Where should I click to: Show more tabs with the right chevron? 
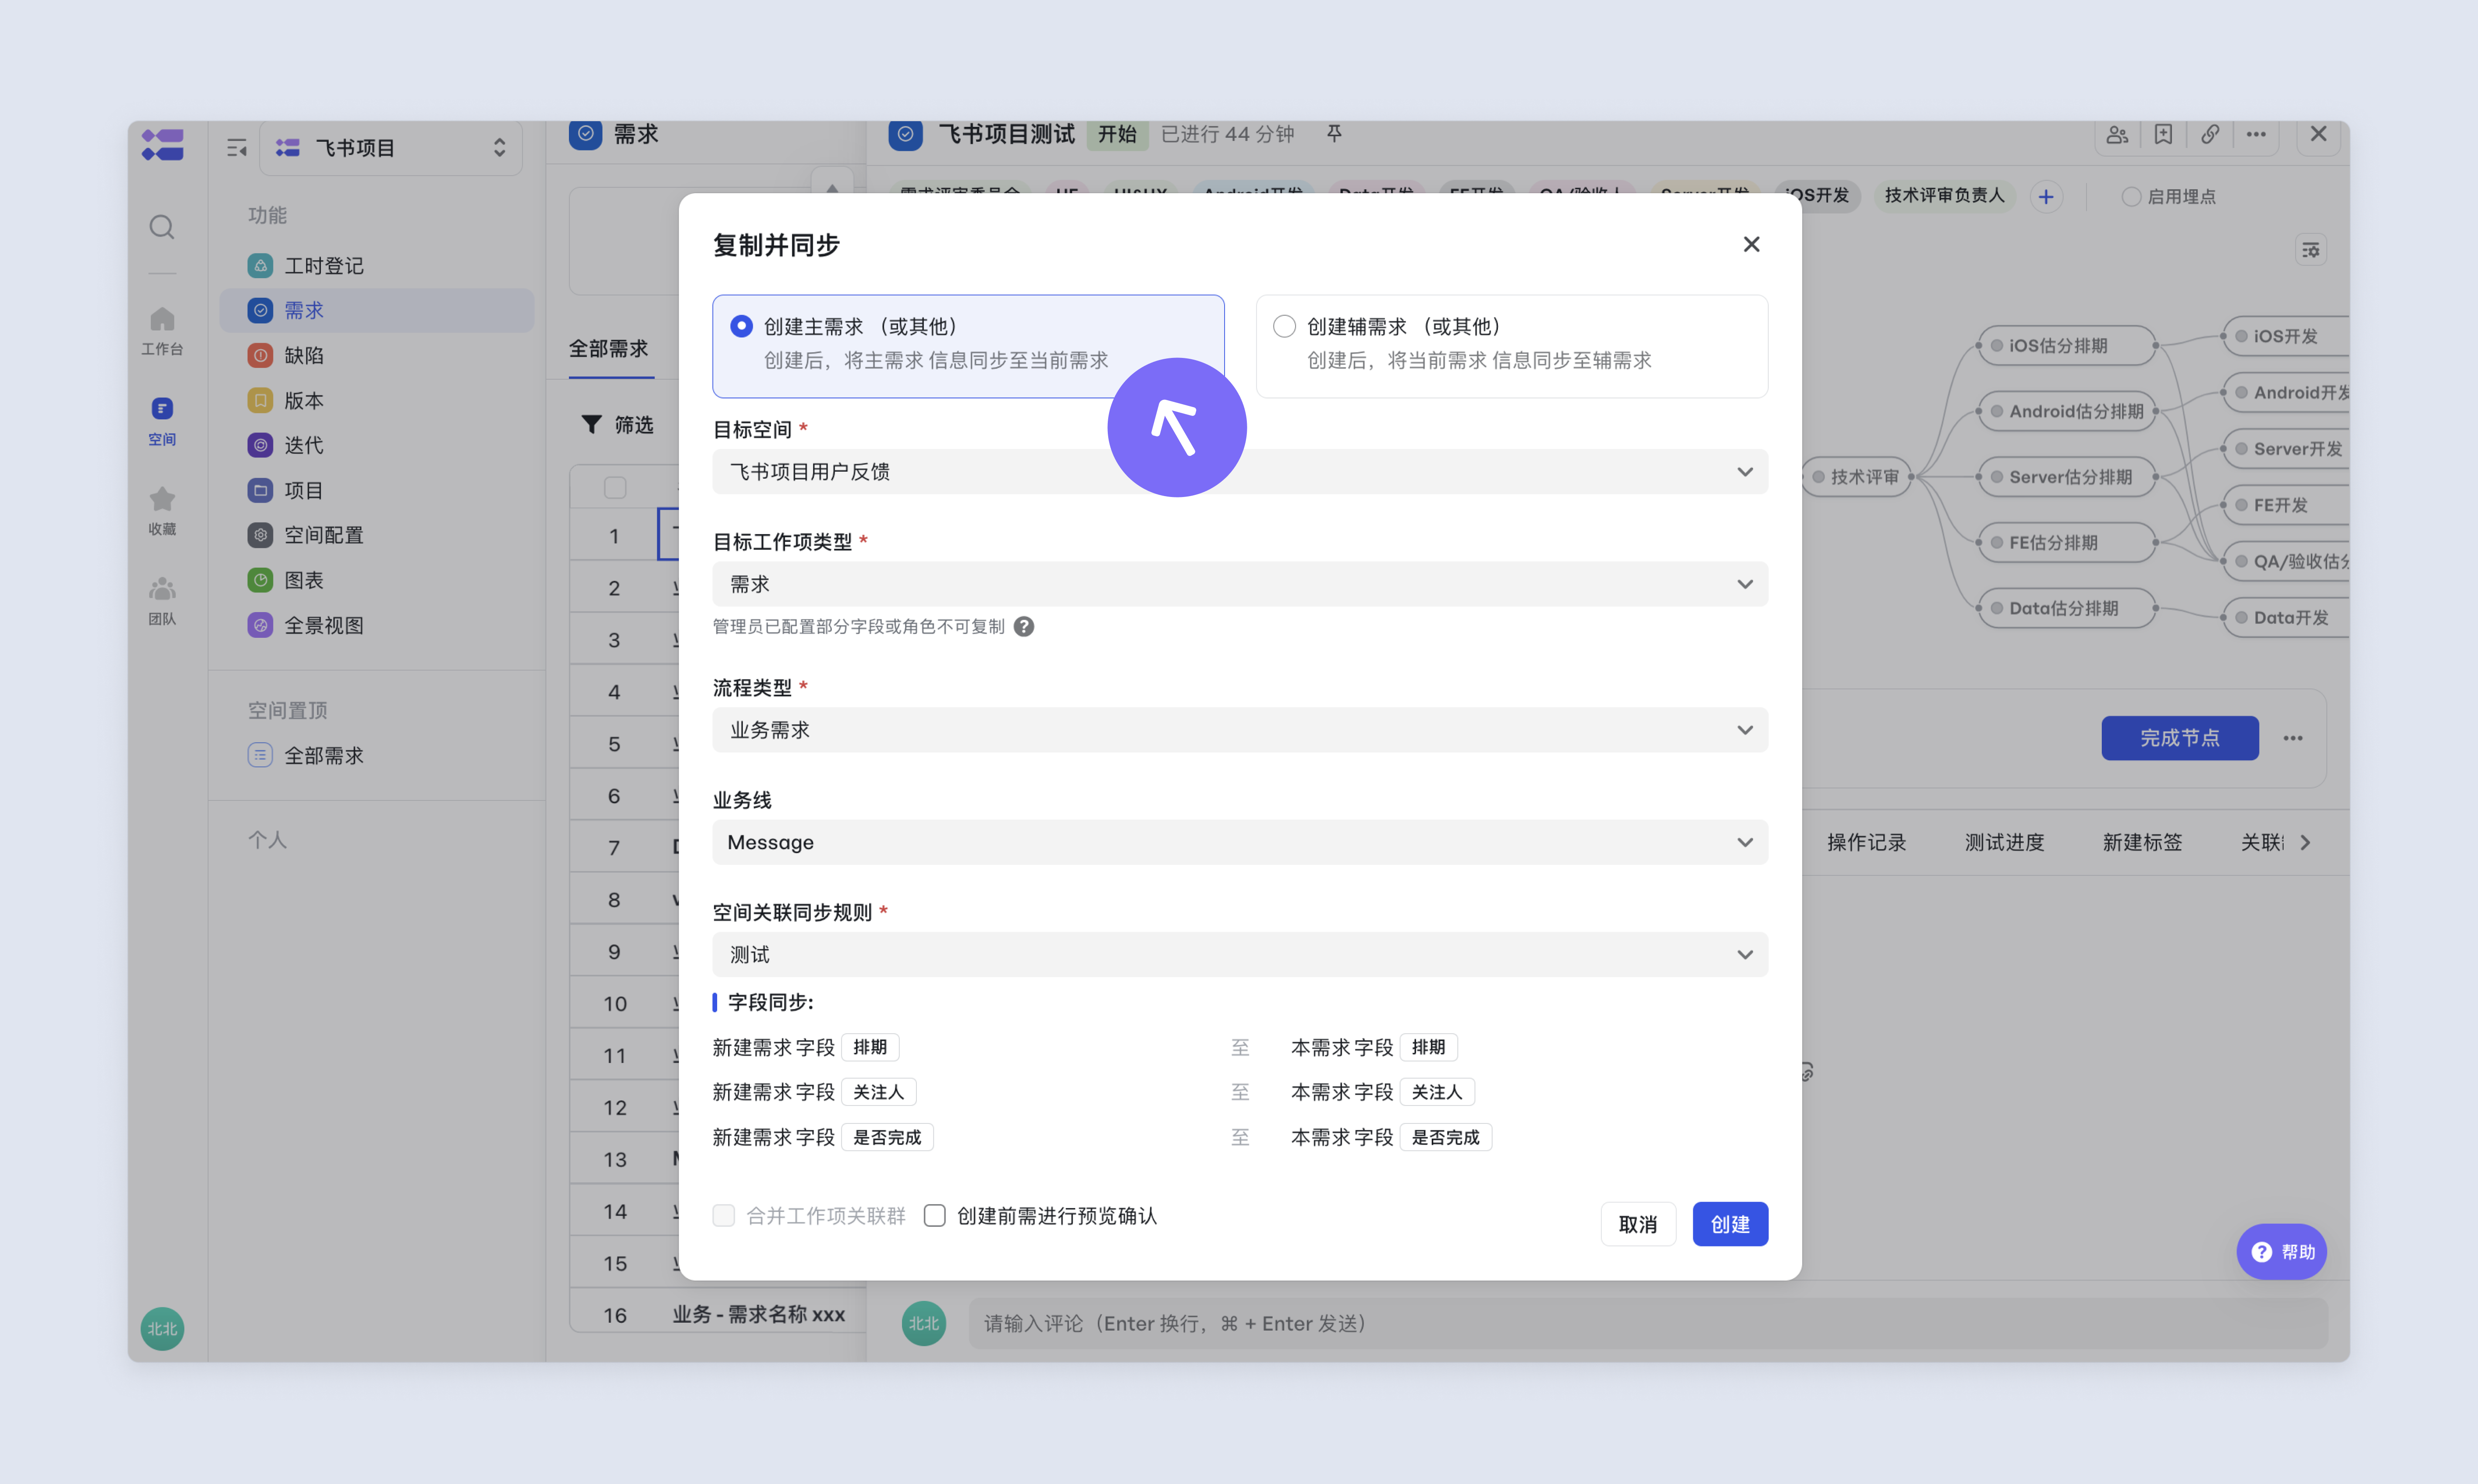(2305, 843)
